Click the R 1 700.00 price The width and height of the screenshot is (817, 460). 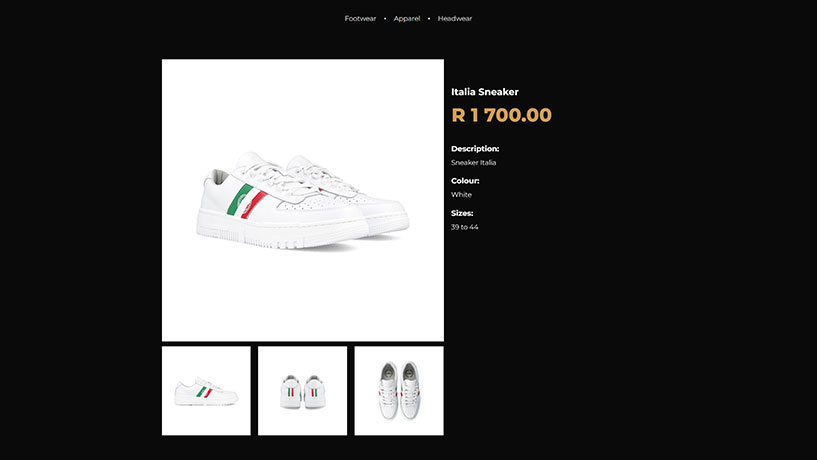click(x=501, y=115)
